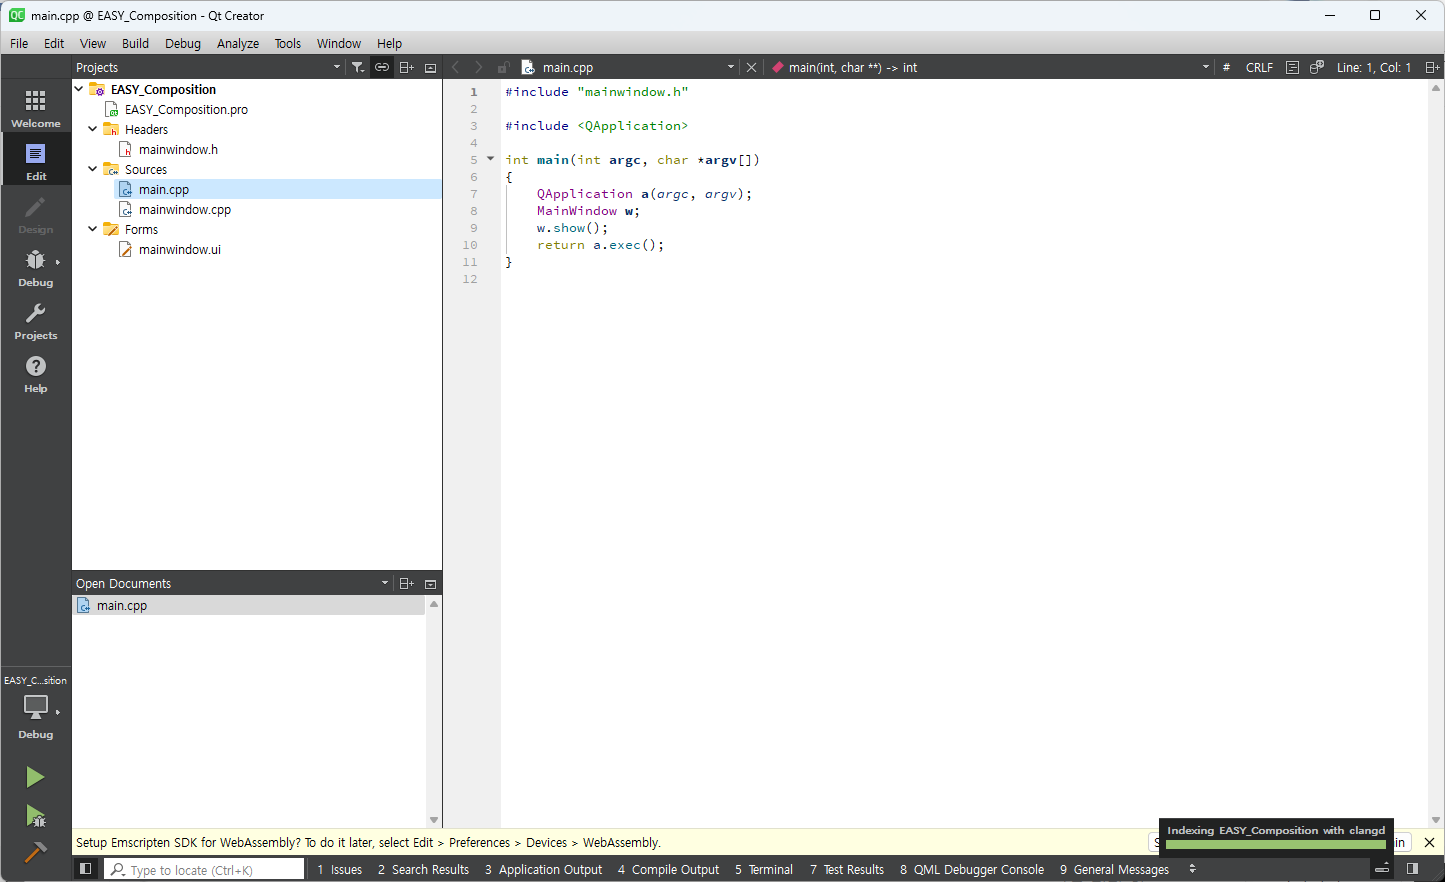Show the Compile Output pane
Image resolution: width=1445 pixels, height=882 pixels.
(669, 869)
